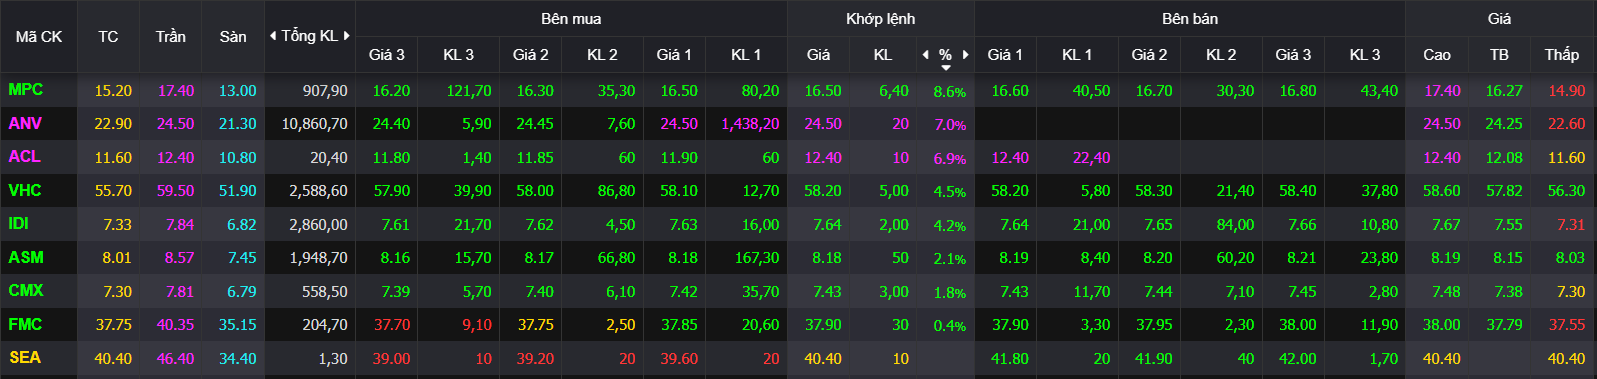Toggle sort indicator under % header
The image size is (1597, 379).
[x=946, y=68]
